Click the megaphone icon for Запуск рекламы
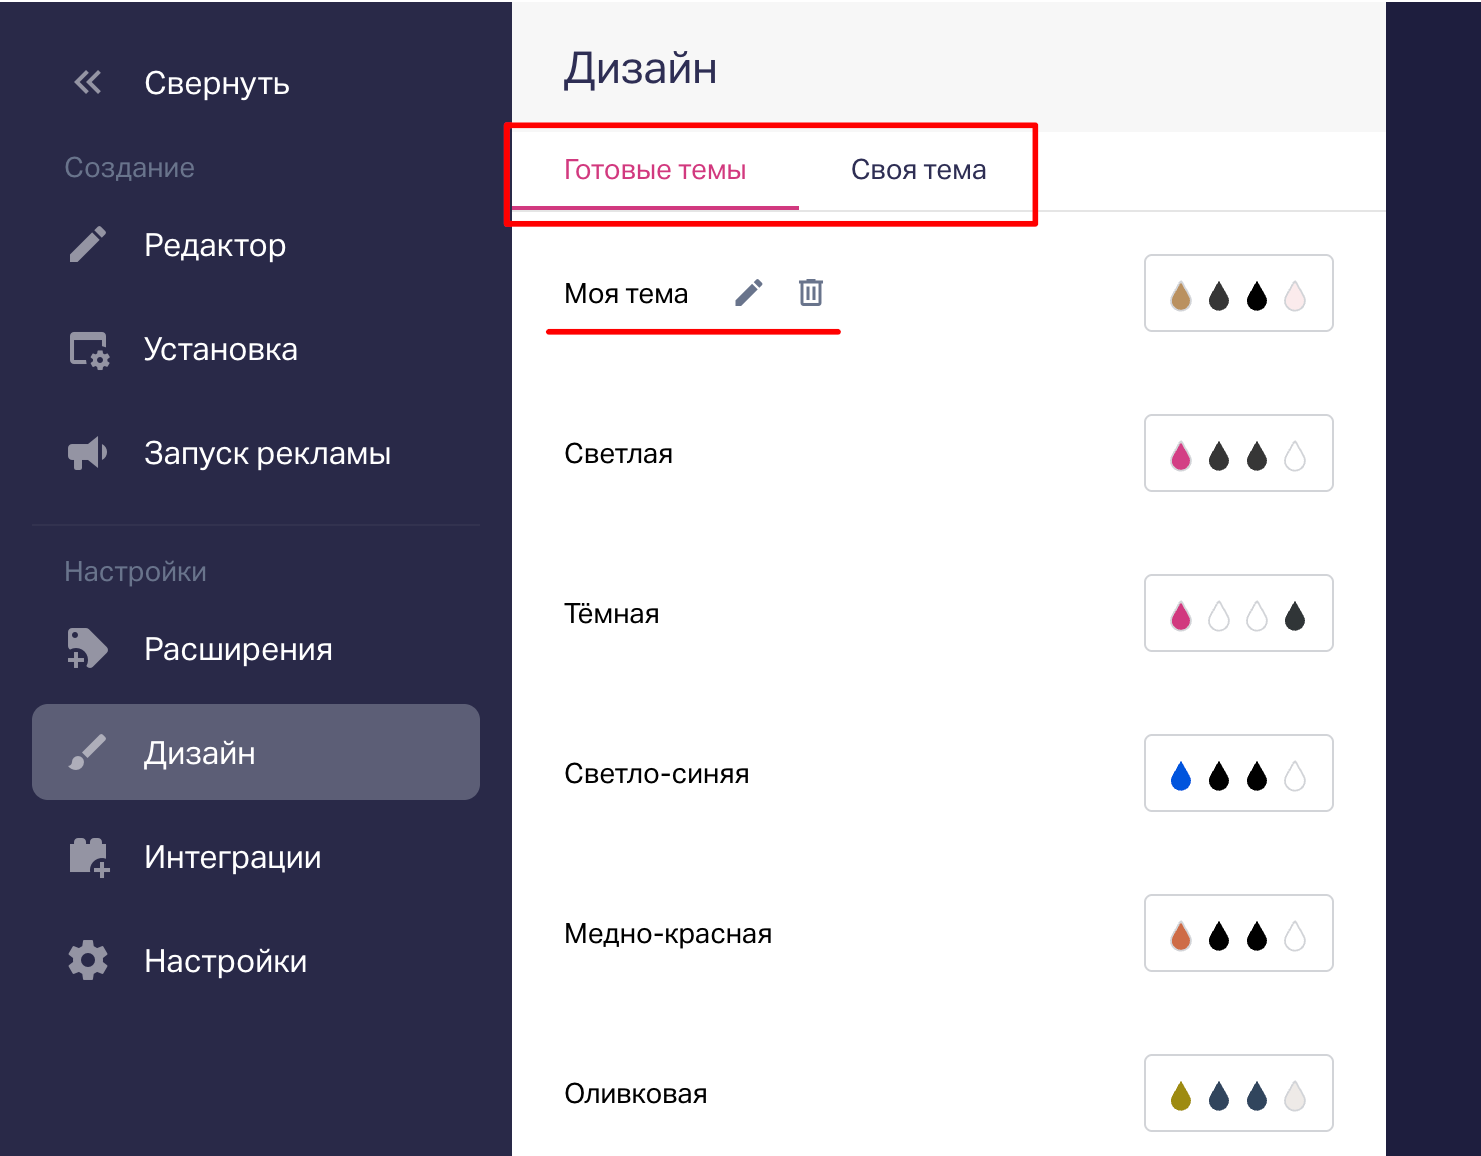The width and height of the screenshot is (1481, 1156). pyautogui.click(x=88, y=453)
